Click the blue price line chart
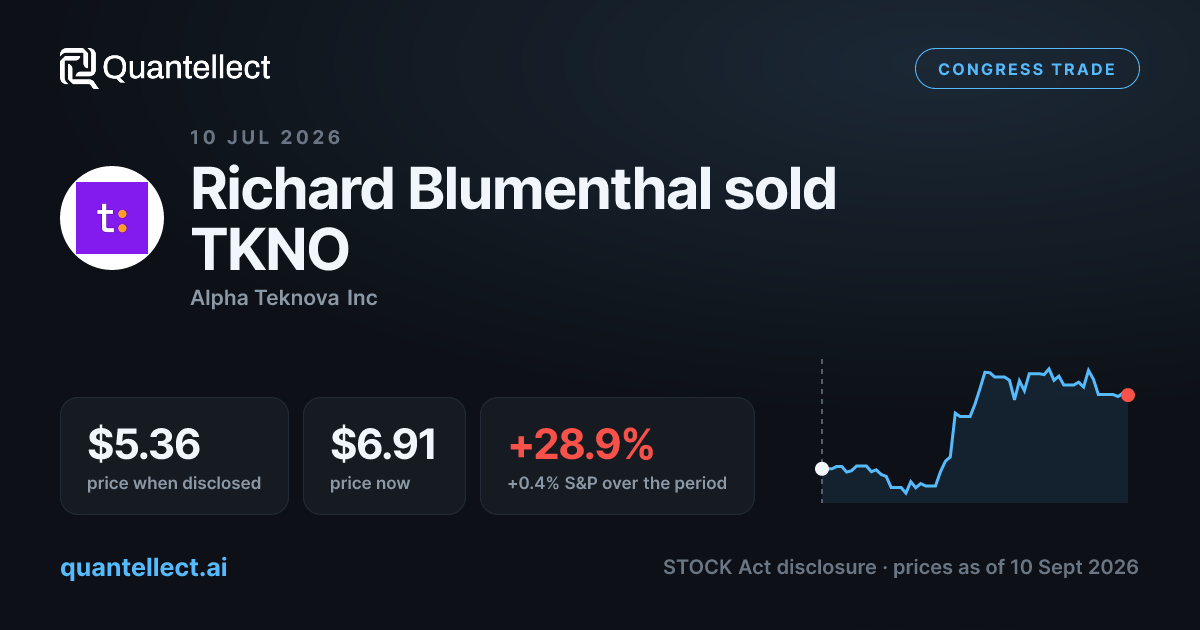 coord(975,430)
